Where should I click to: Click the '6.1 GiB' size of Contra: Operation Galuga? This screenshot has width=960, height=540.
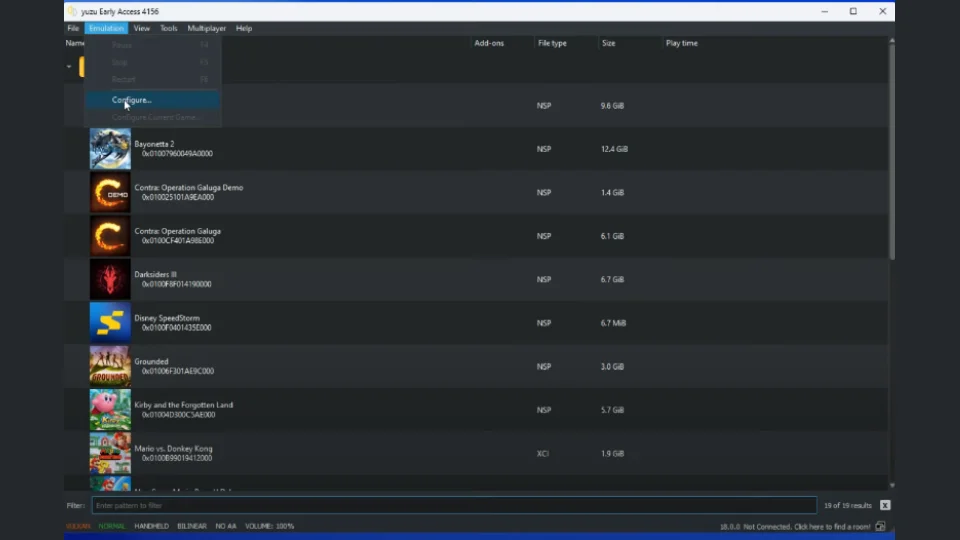click(x=612, y=236)
